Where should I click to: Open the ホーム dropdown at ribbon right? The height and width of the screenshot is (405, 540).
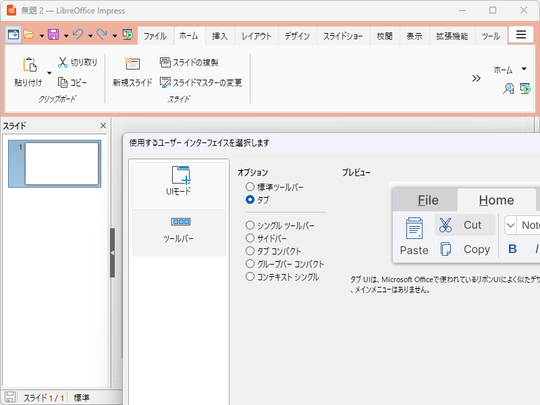click(x=524, y=69)
